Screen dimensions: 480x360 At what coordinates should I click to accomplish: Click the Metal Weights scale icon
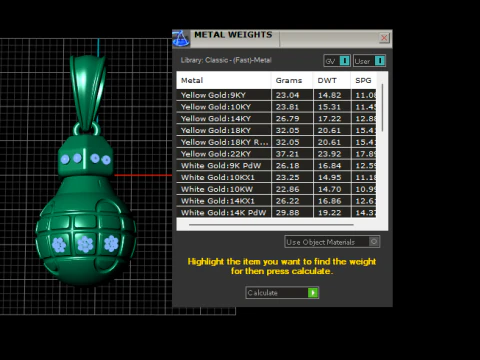(x=181, y=38)
